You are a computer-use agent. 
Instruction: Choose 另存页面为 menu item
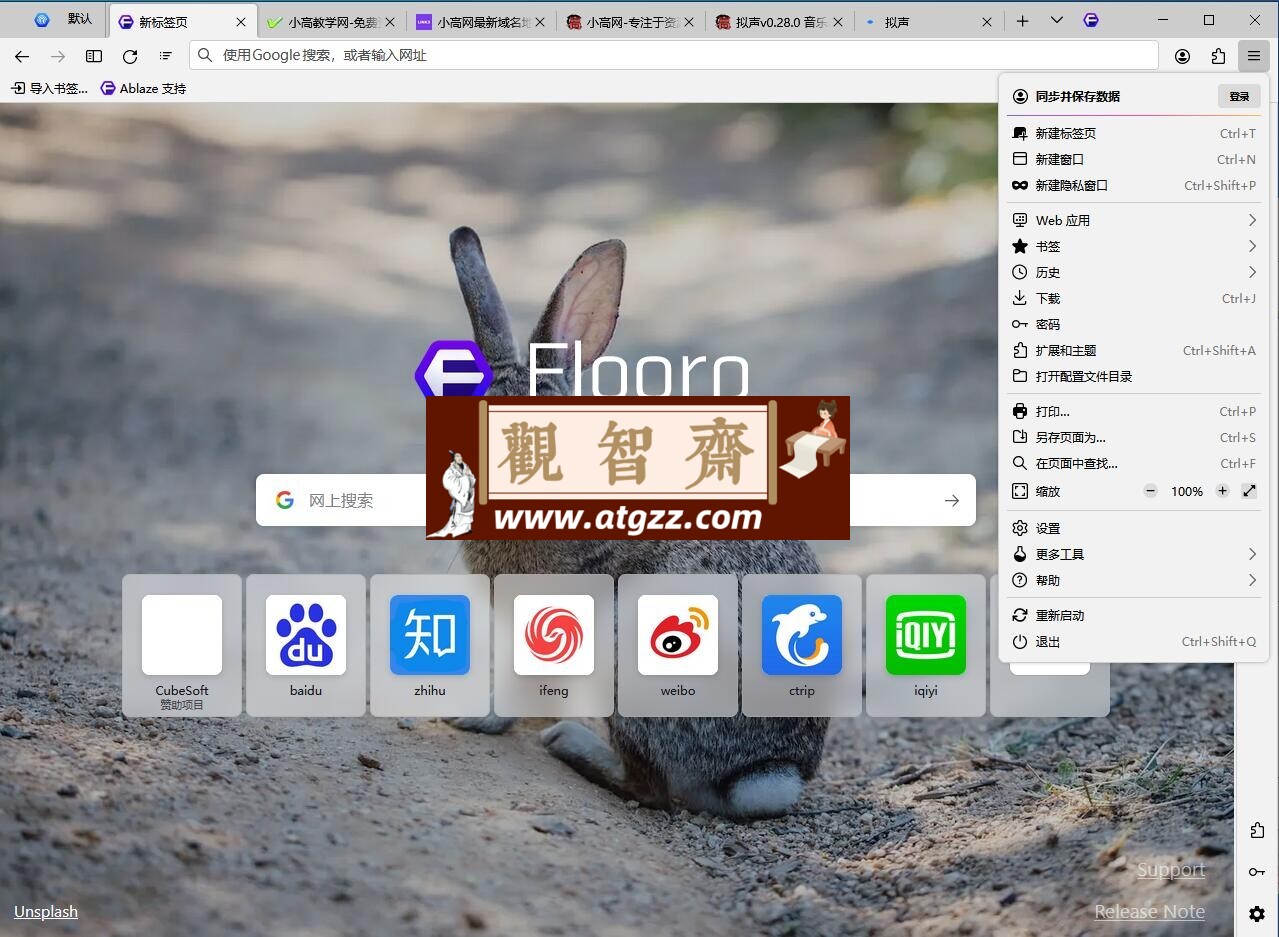pyautogui.click(x=1134, y=437)
